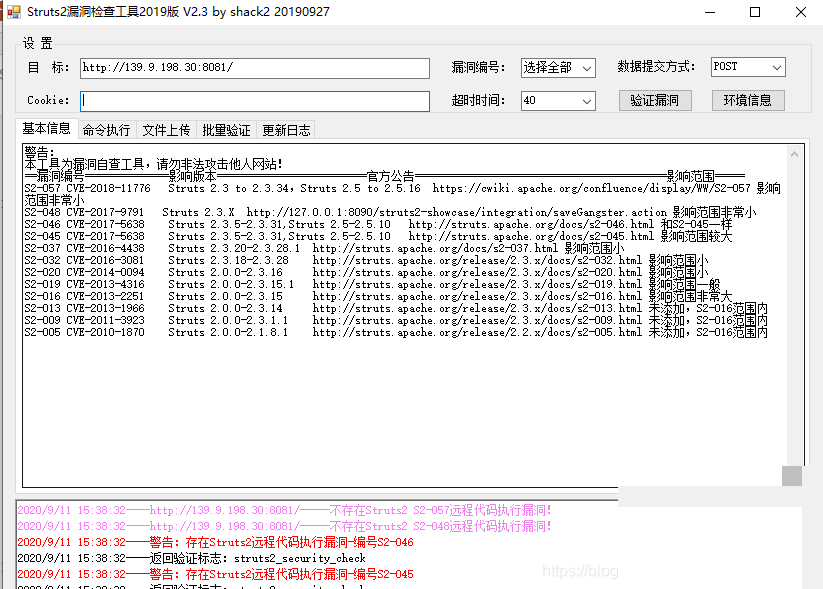Image resolution: width=823 pixels, height=589 pixels.
Task: Click the s2-057 cwiki.apache.org URL text
Action: (x=592, y=188)
